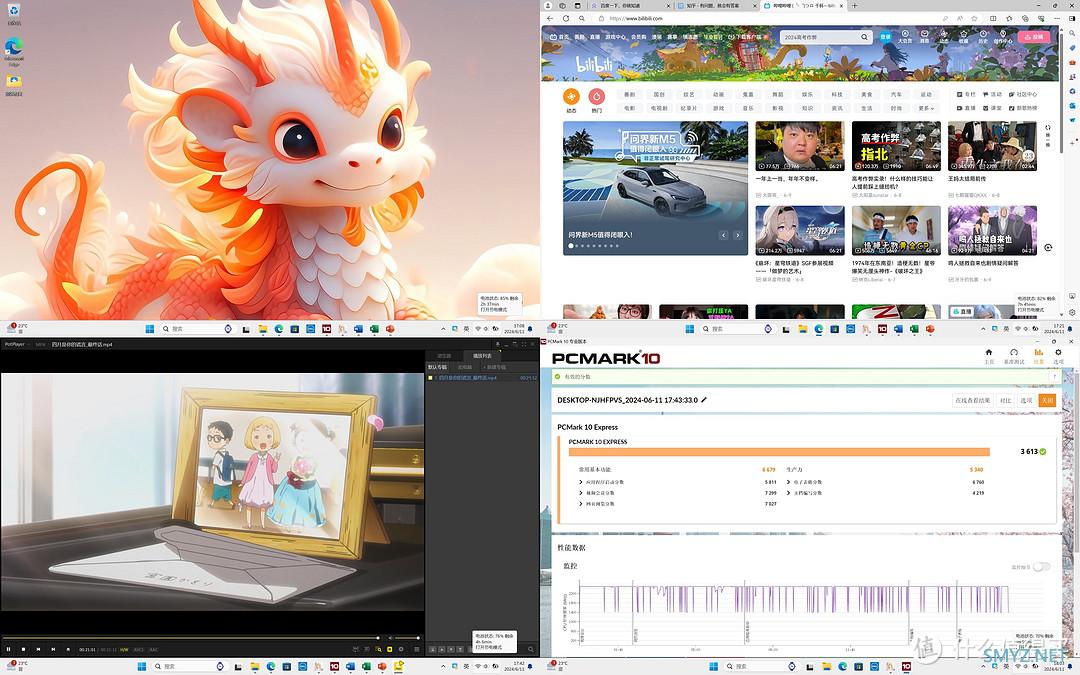
Task: Mute audio with the PotPlayer speaker icon
Action: 390,638
